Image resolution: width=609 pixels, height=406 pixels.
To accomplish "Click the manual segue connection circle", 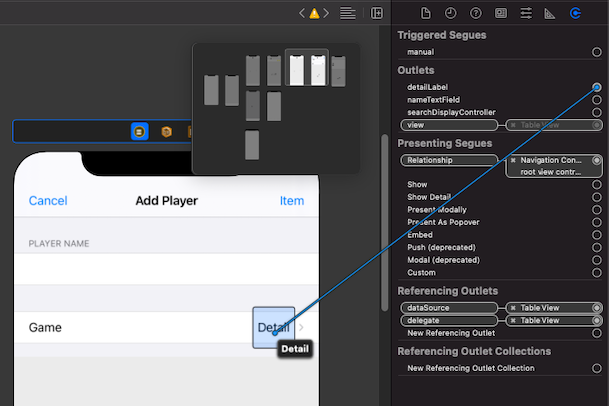I will [597, 52].
